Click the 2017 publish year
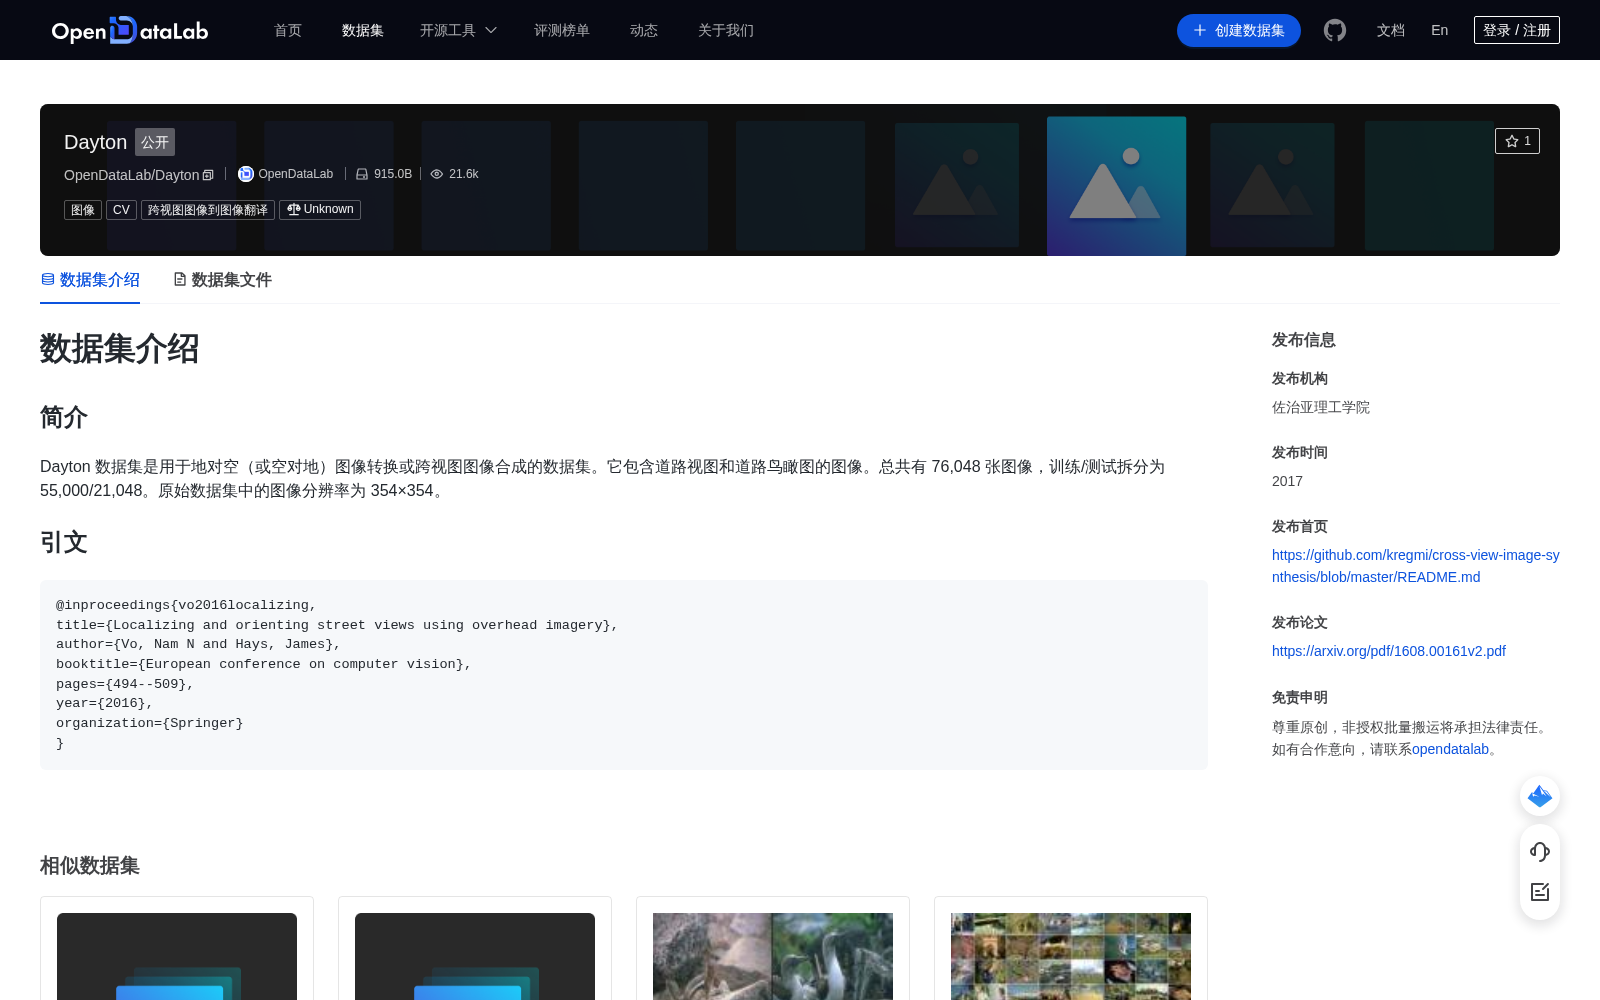The width and height of the screenshot is (1600, 1000). tap(1287, 481)
